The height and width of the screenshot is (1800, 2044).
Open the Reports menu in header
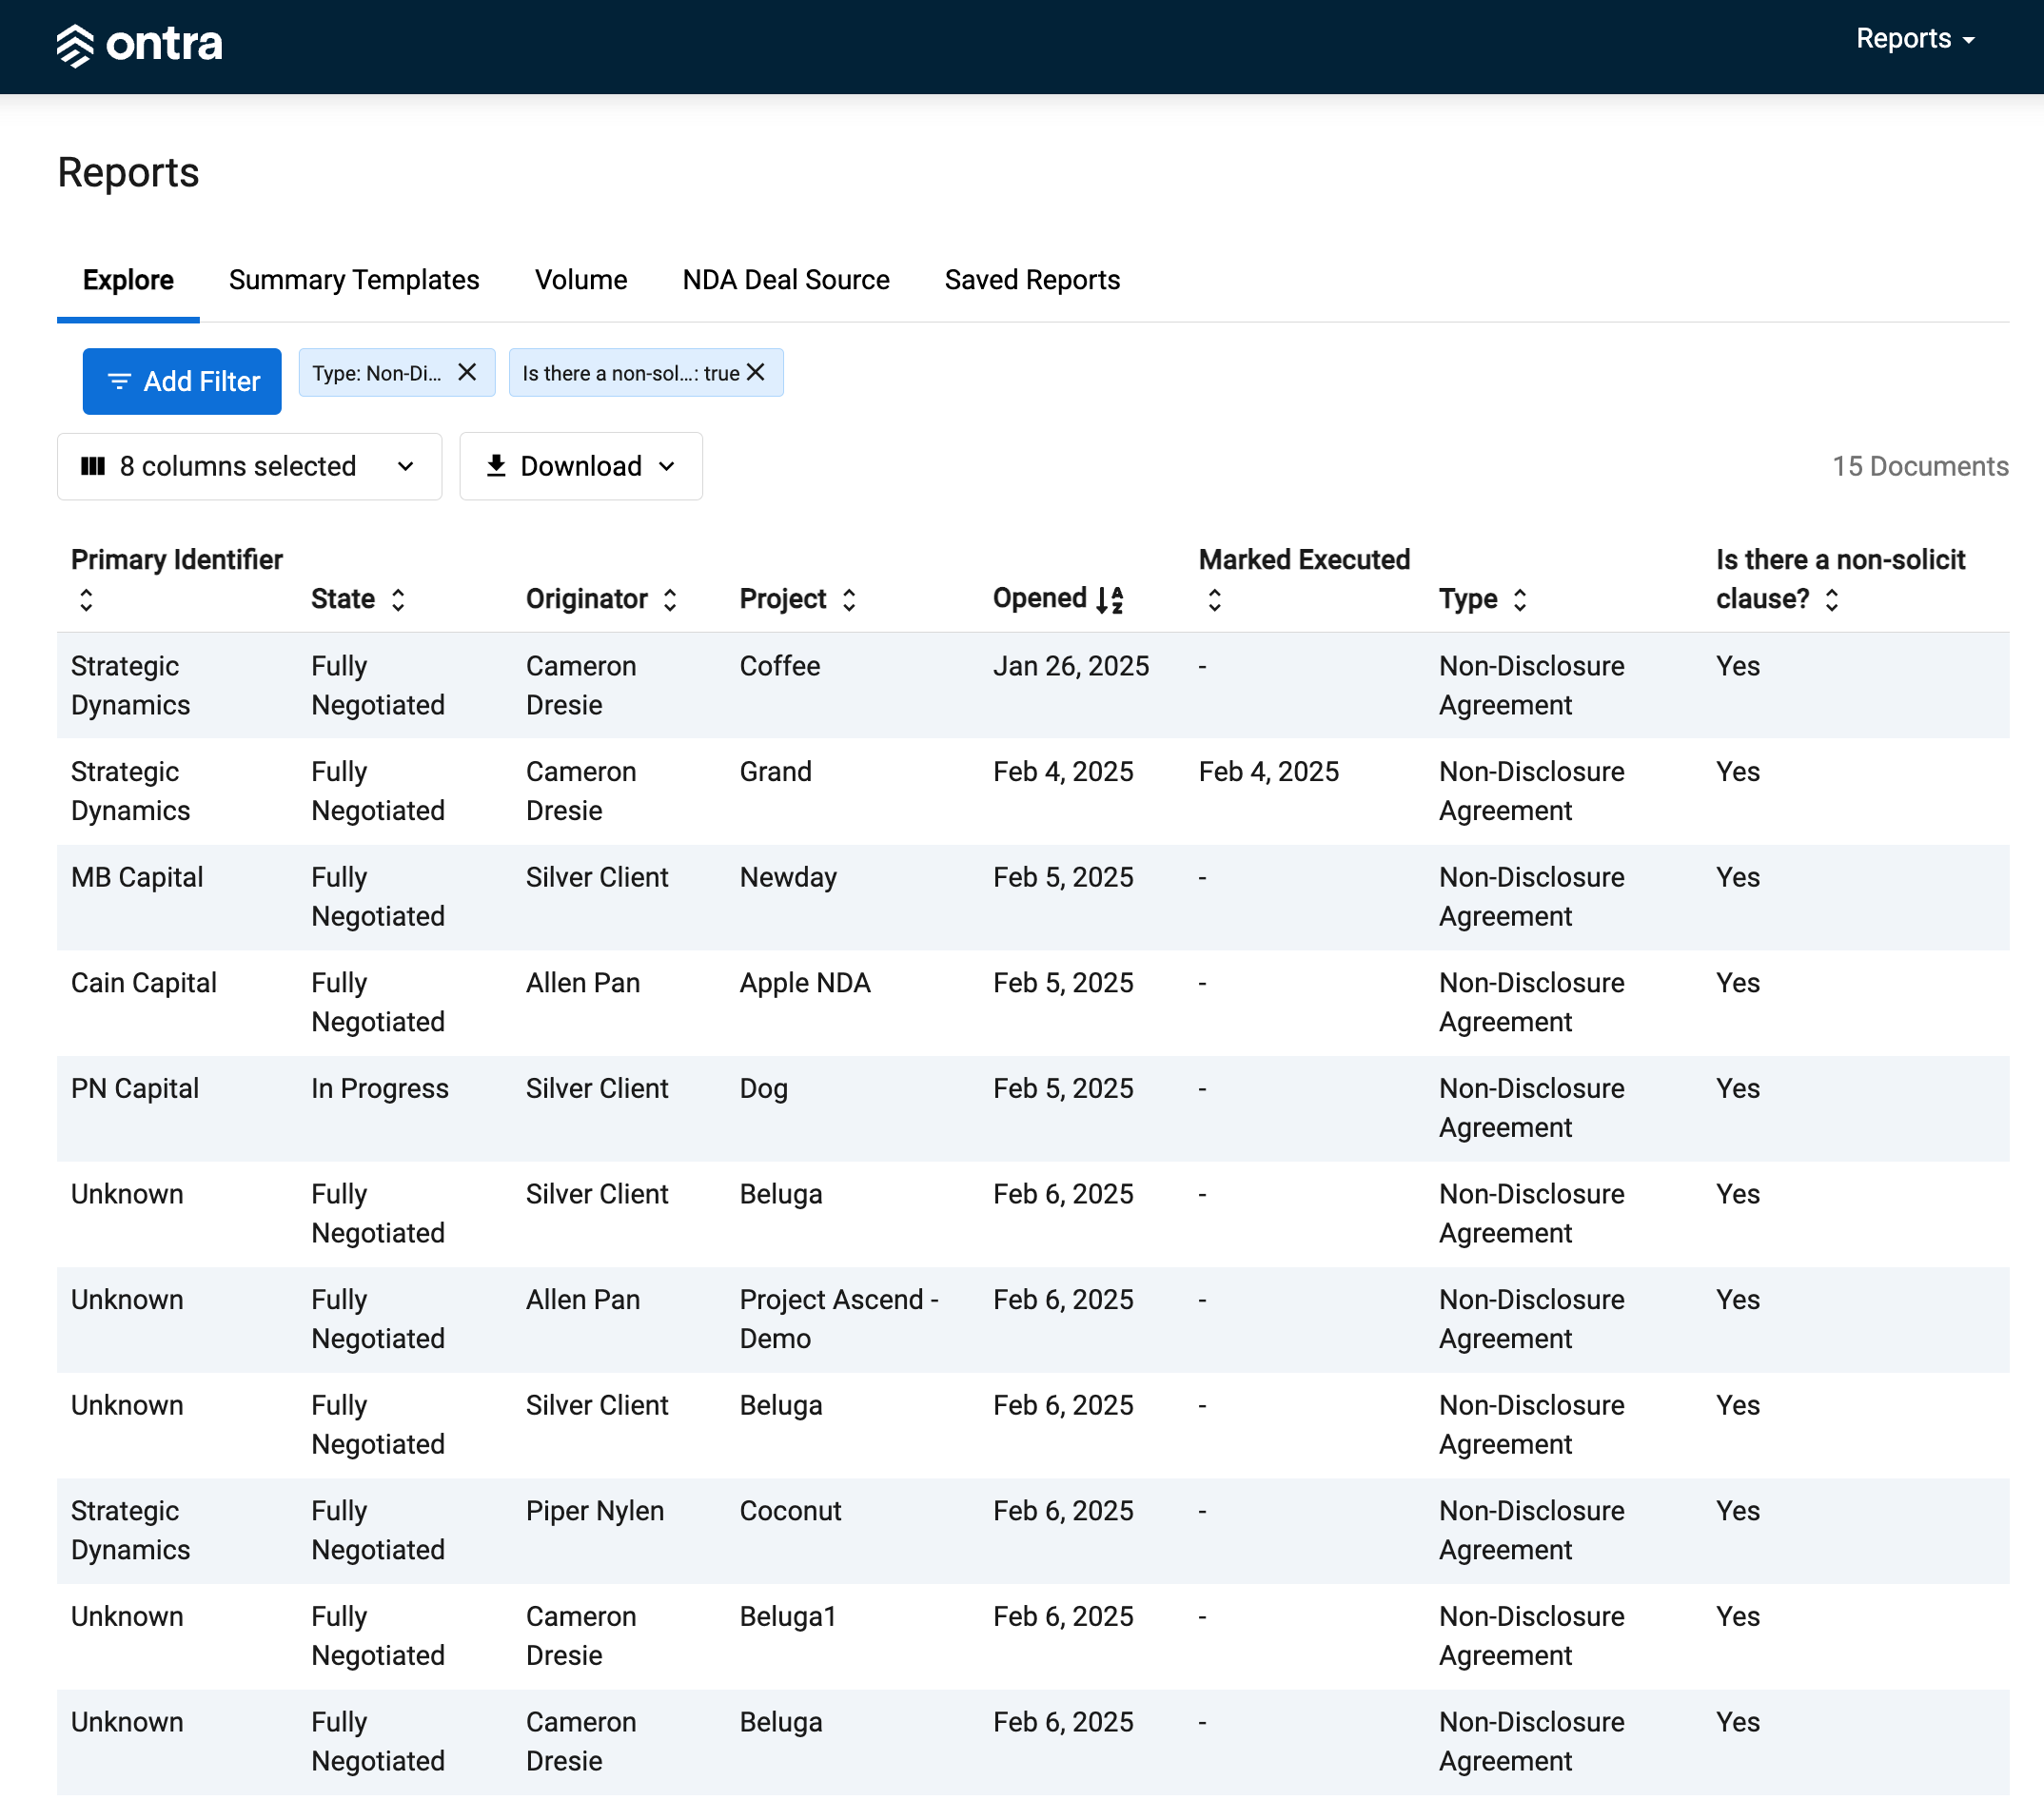pyautogui.click(x=1915, y=39)
